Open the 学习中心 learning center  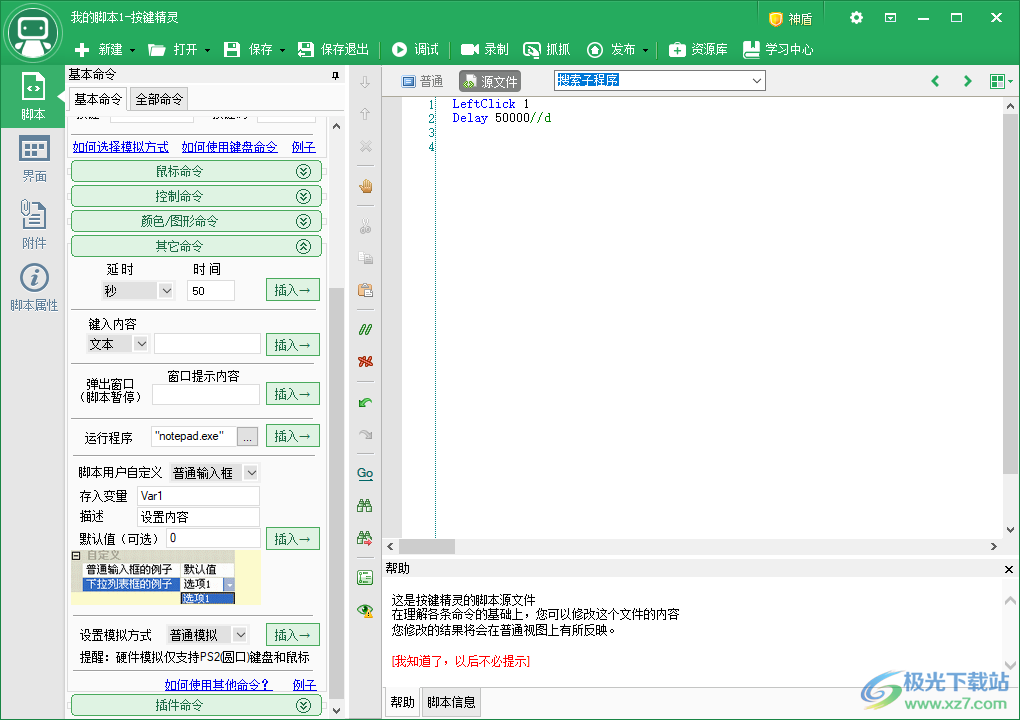[778, 49]
